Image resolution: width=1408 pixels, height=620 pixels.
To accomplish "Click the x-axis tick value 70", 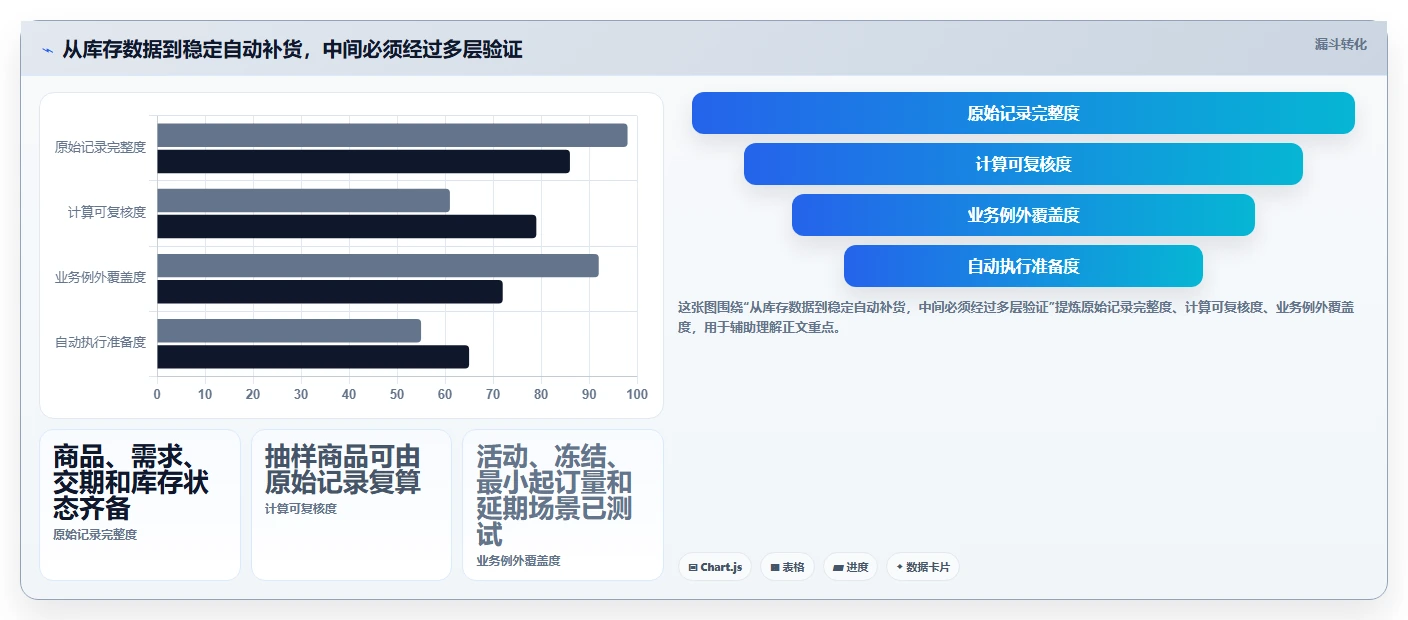I will coord(493,394).
